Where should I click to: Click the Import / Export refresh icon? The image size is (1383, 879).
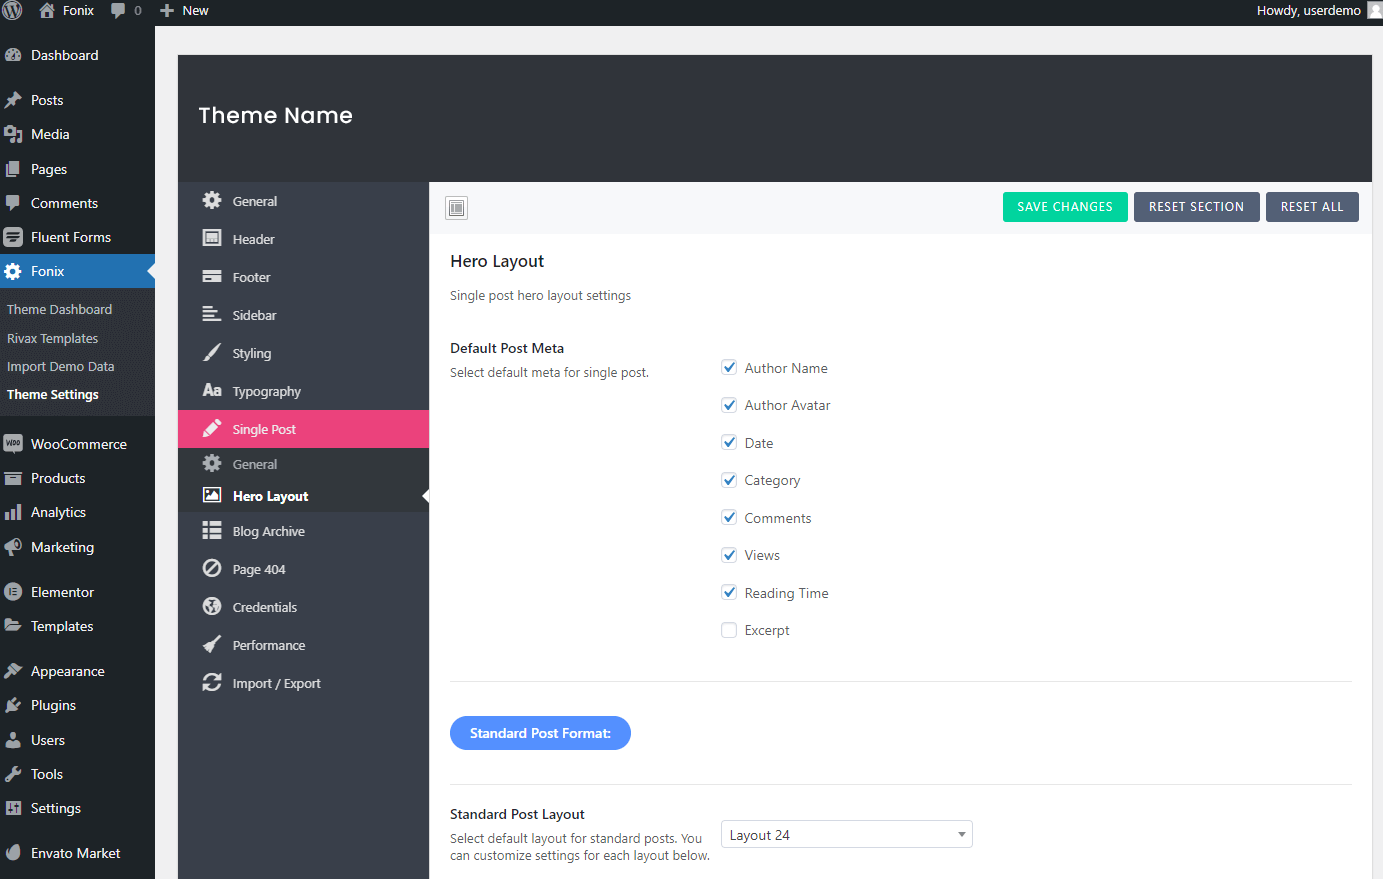tap(212, 683)
